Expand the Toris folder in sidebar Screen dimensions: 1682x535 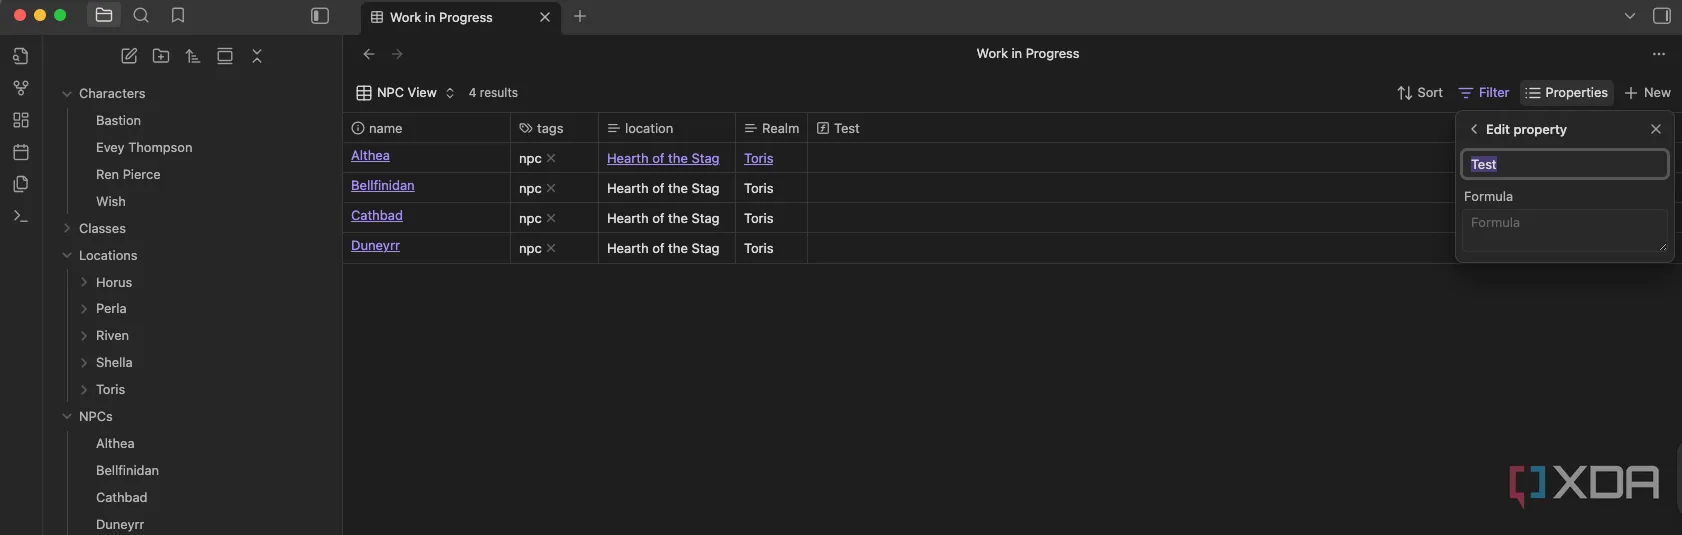click(x=84, y=390)
